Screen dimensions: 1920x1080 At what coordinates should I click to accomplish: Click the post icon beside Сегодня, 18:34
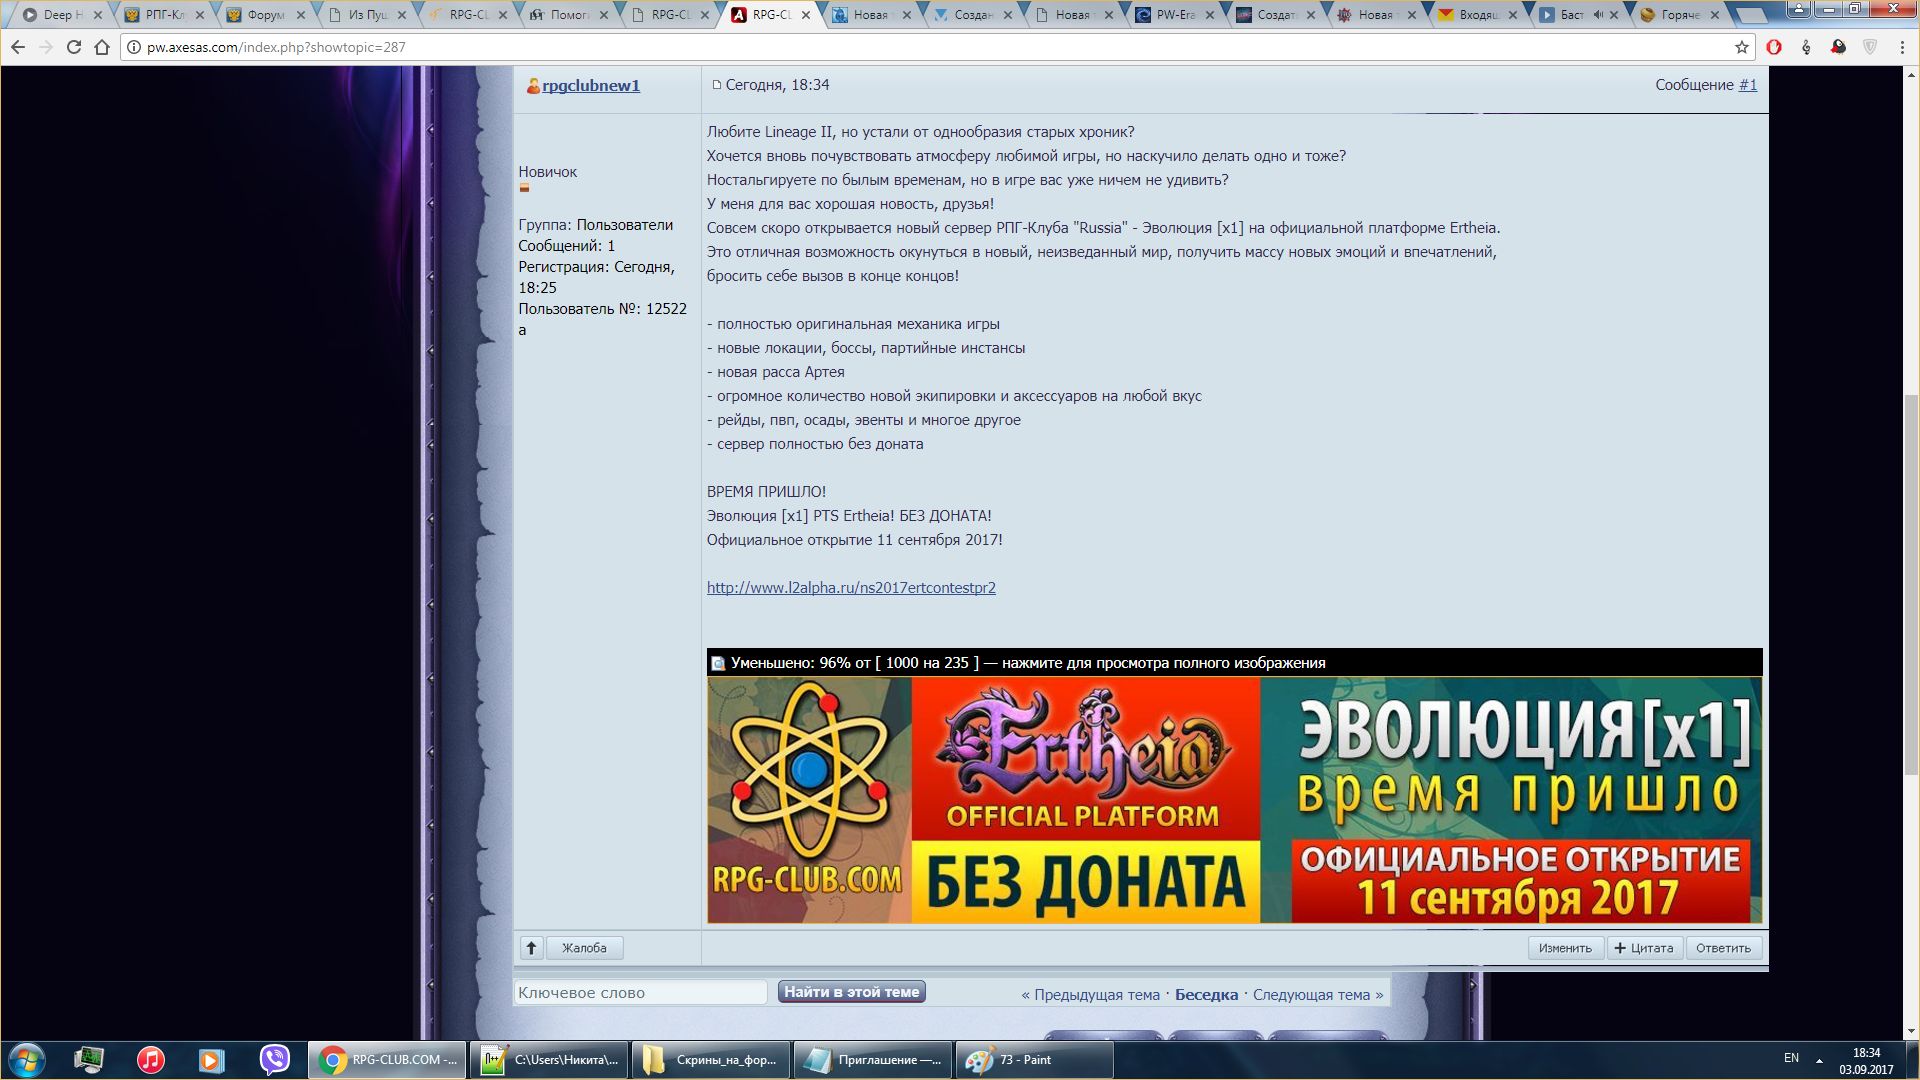[x=716, y=85]
